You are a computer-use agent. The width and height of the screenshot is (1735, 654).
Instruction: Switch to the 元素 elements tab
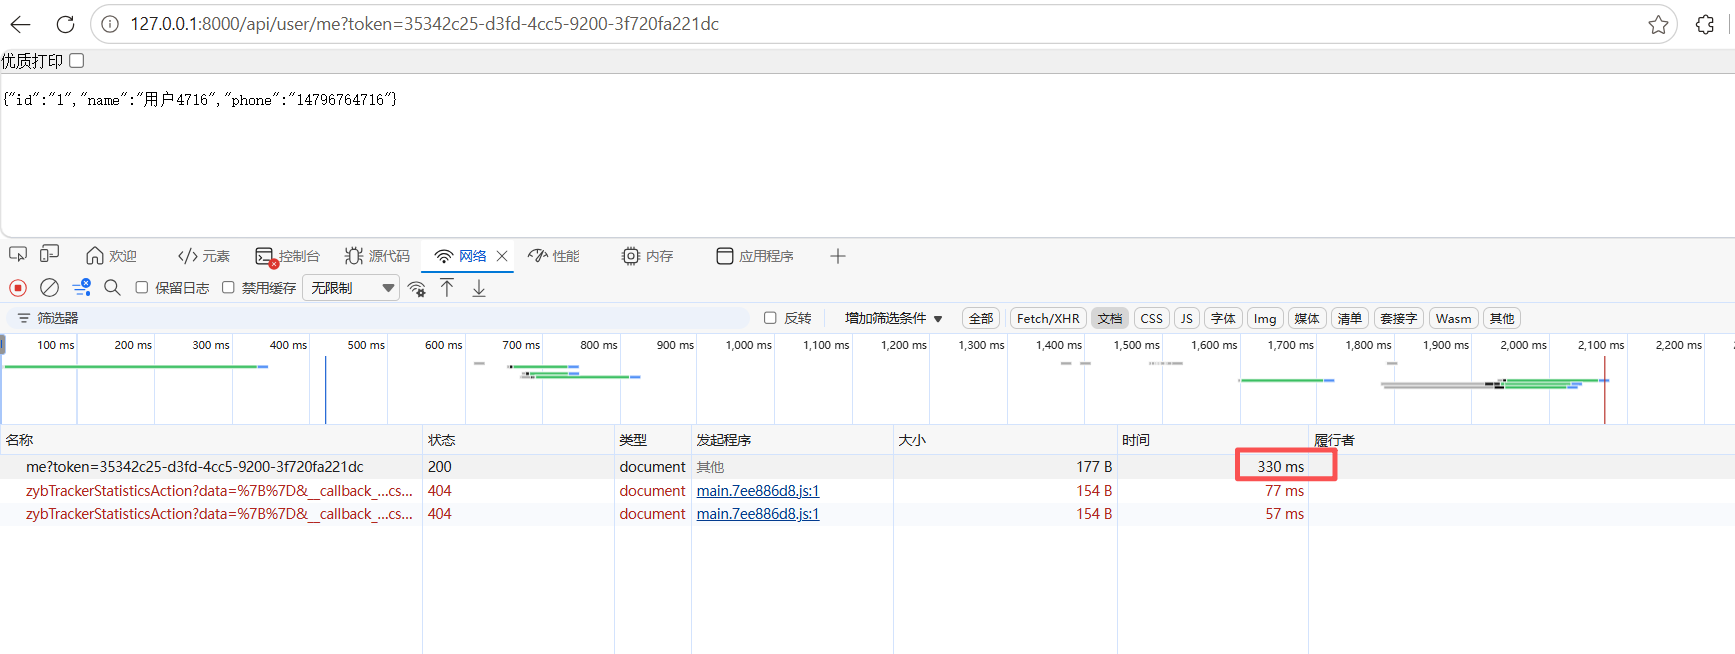pyautogui.click(x=204, y=256)
